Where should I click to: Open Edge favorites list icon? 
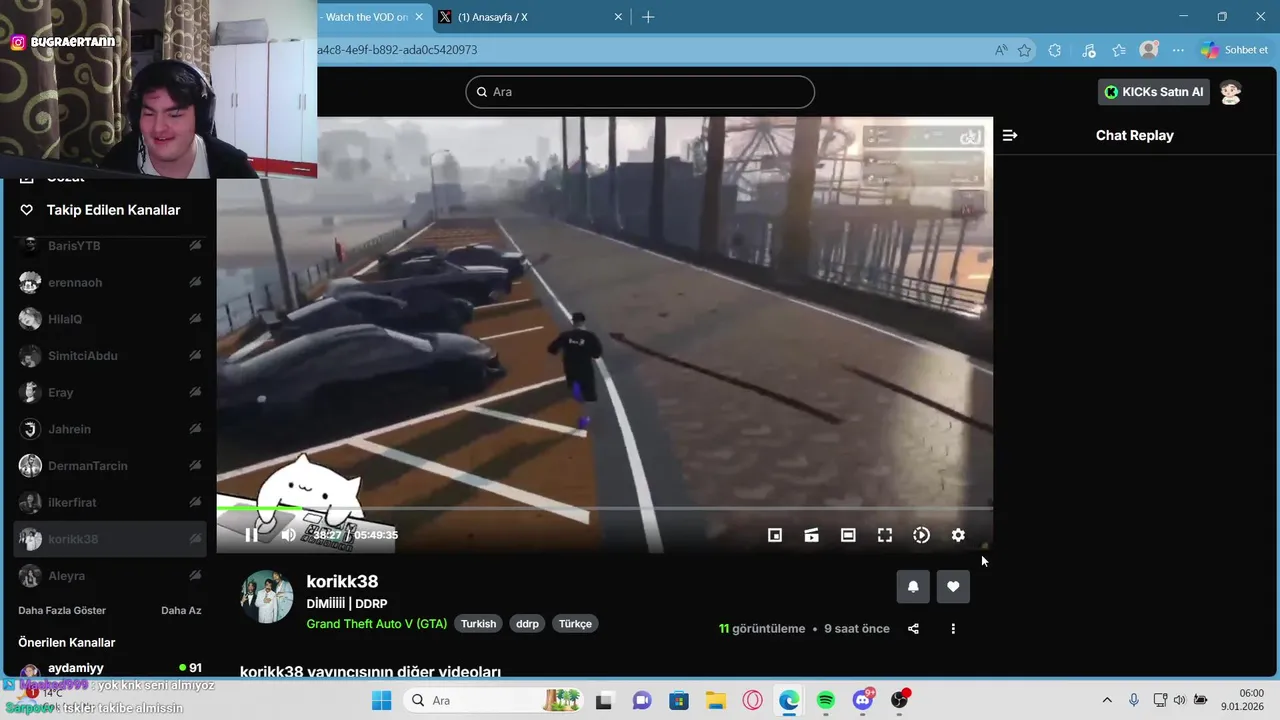click(1119, 50)
